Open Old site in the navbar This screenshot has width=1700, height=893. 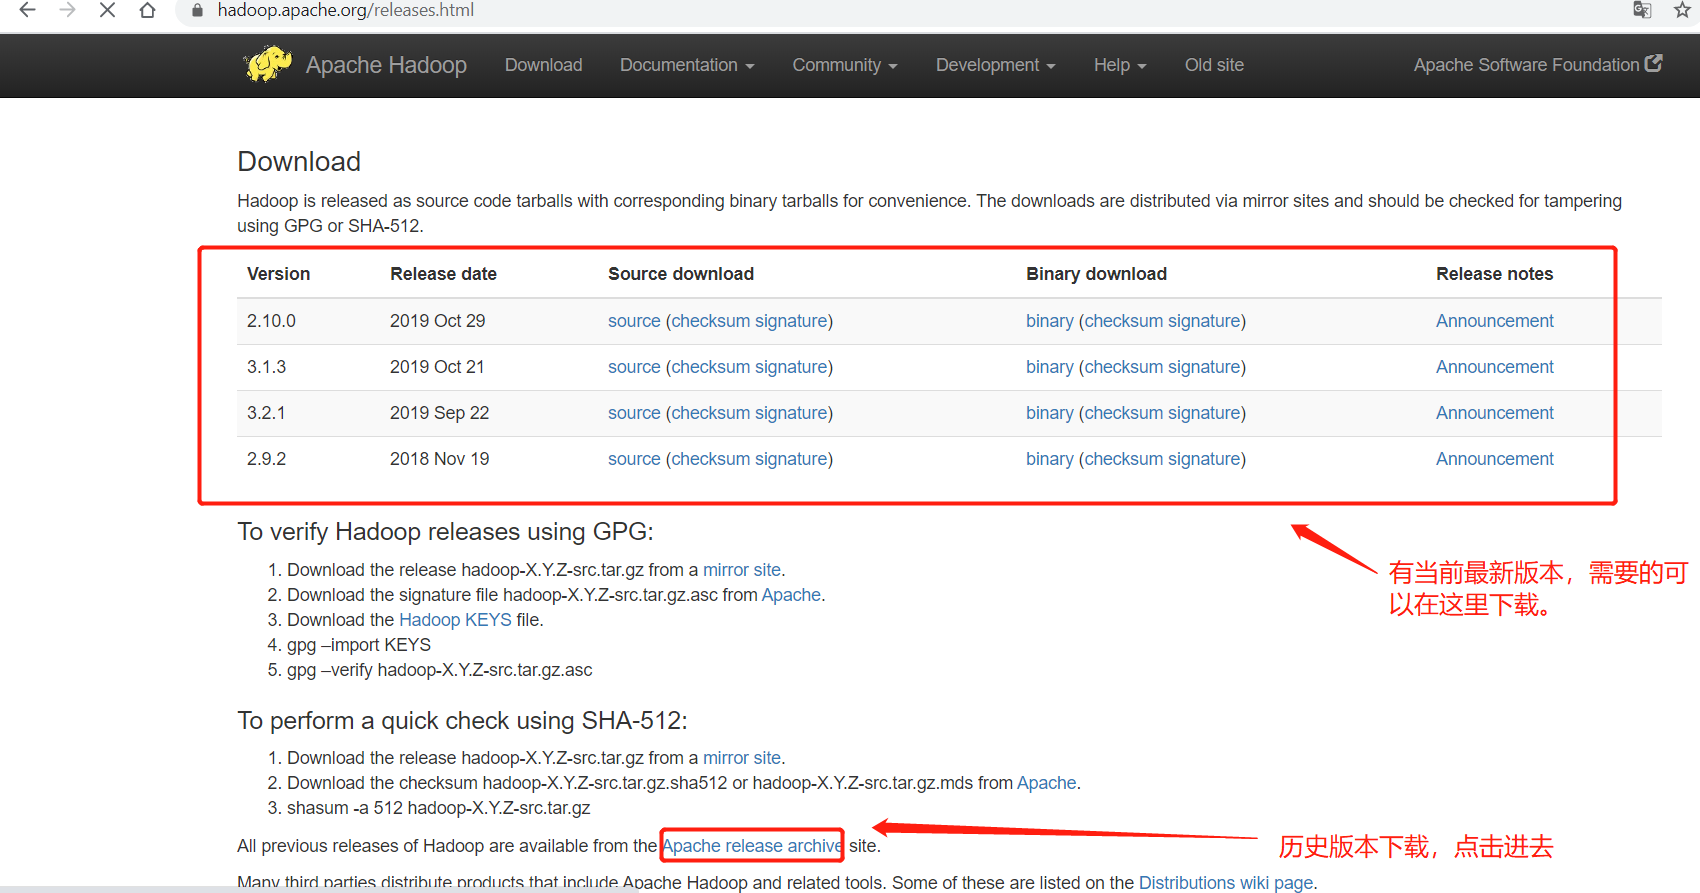point(1214,65)
